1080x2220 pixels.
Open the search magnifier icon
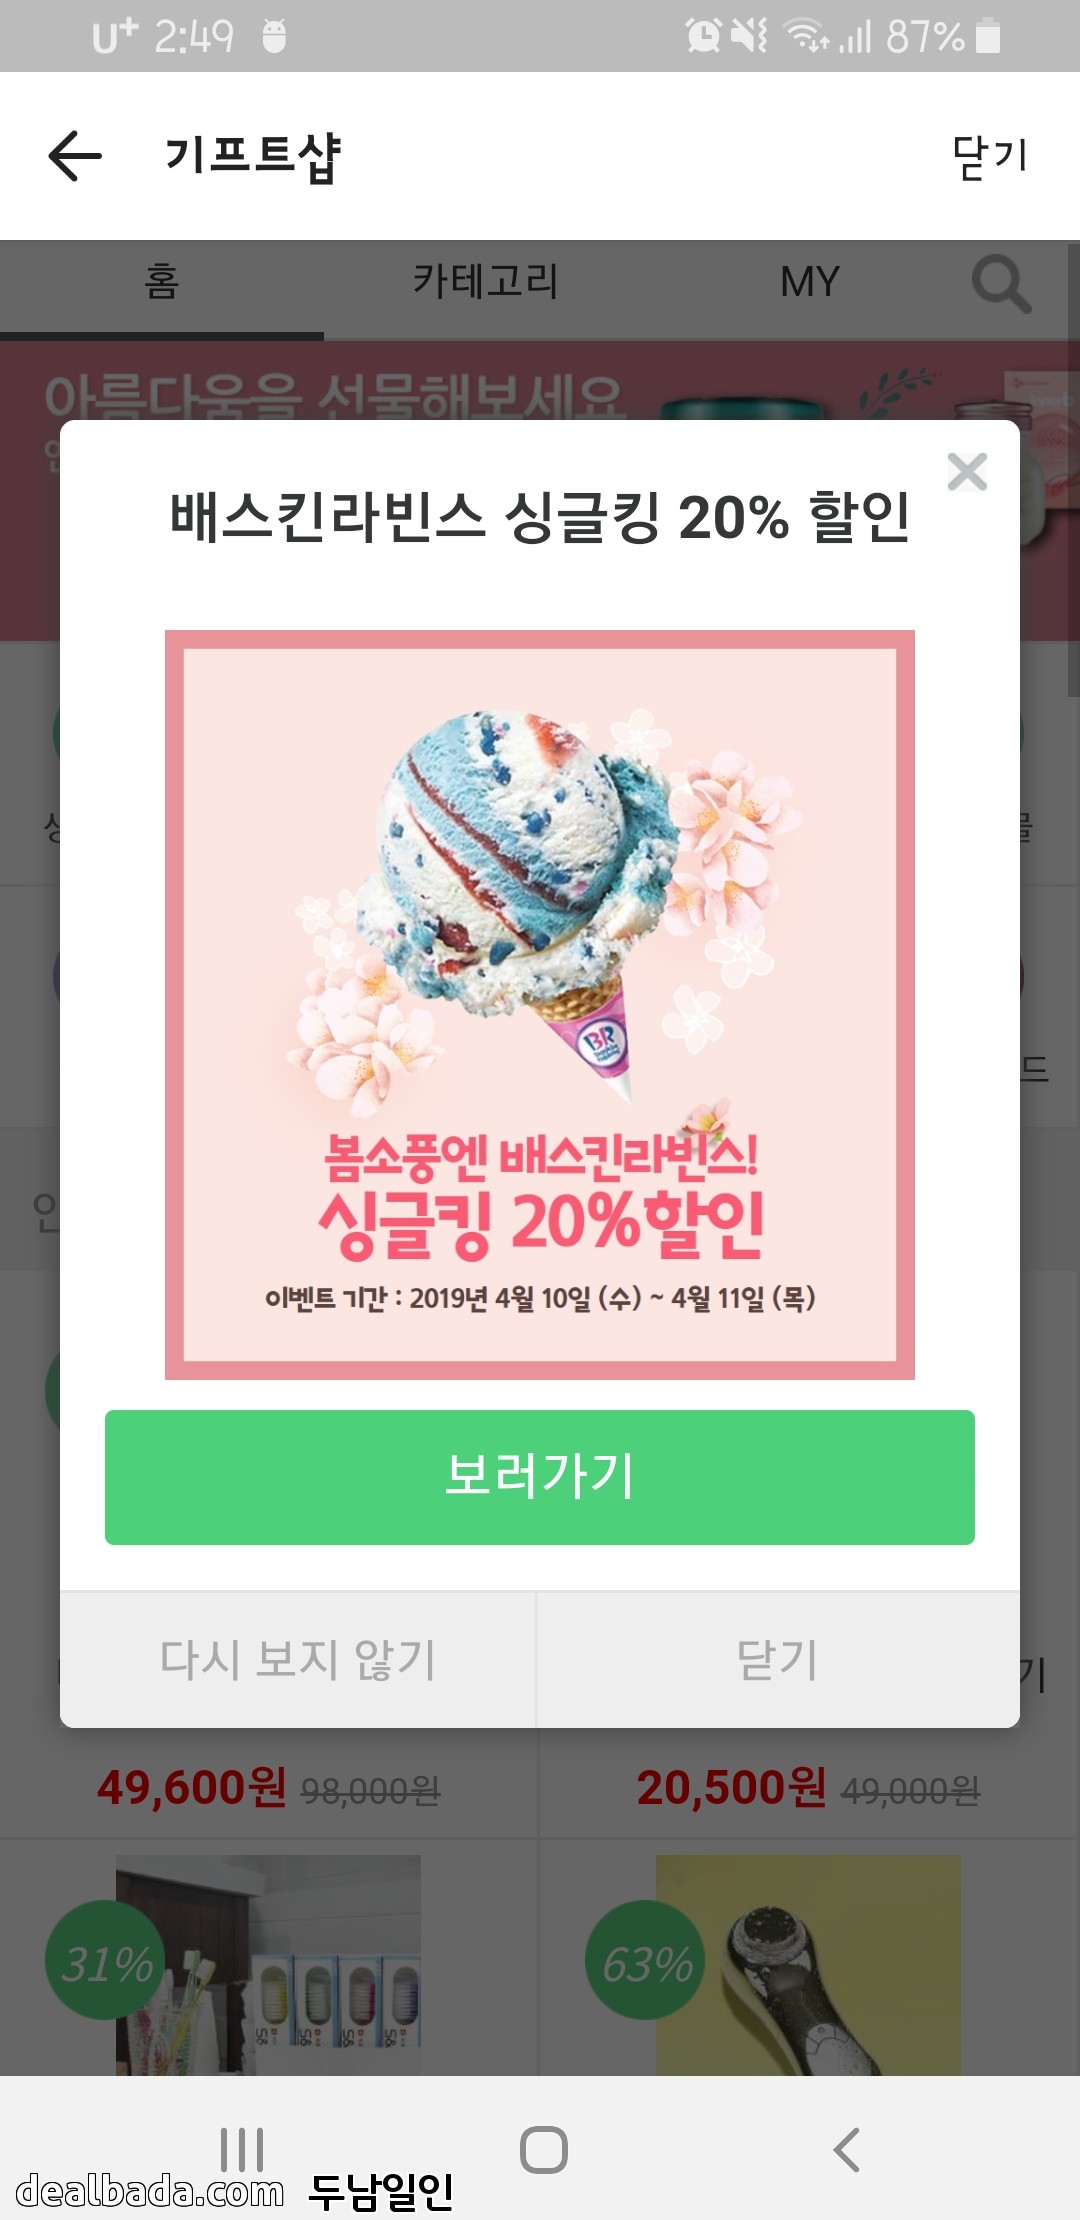(1001, 284)
